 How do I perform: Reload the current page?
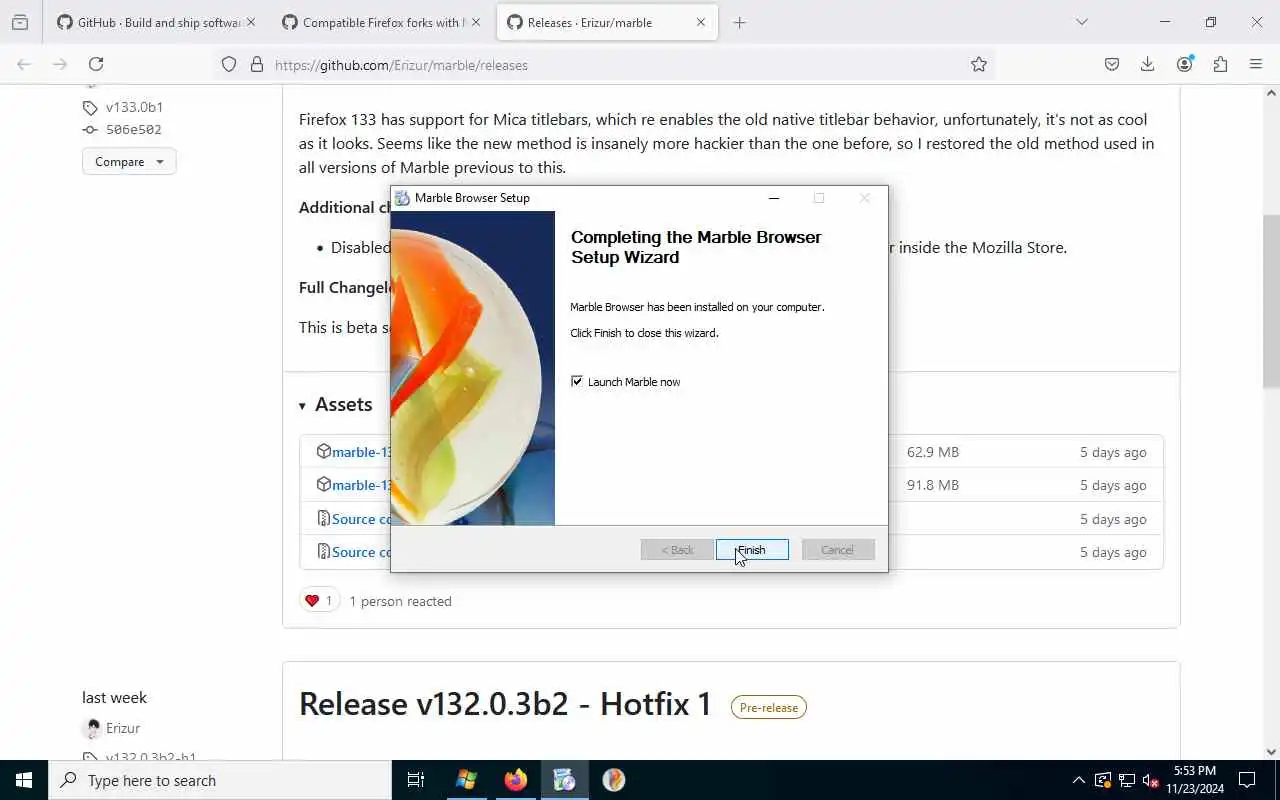(x=96, y=64)
